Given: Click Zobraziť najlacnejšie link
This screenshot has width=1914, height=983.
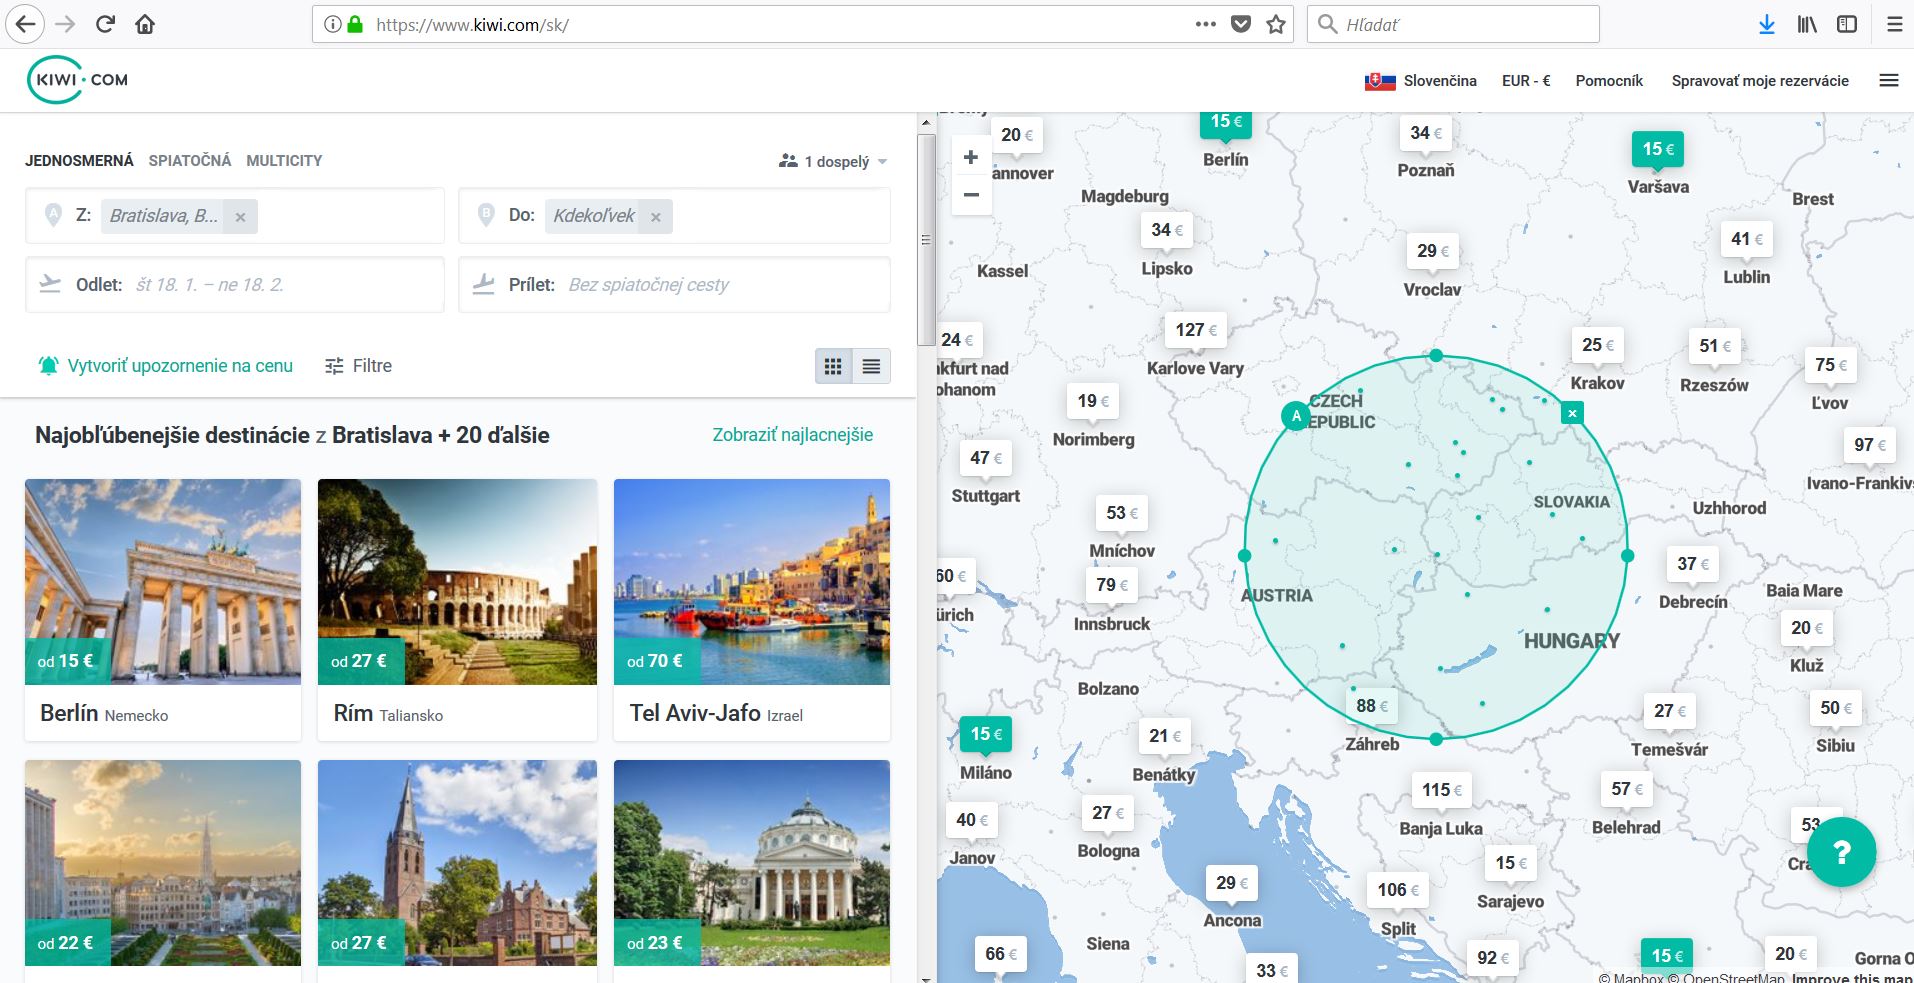Looking at the screenshot, I should point(792,435).
